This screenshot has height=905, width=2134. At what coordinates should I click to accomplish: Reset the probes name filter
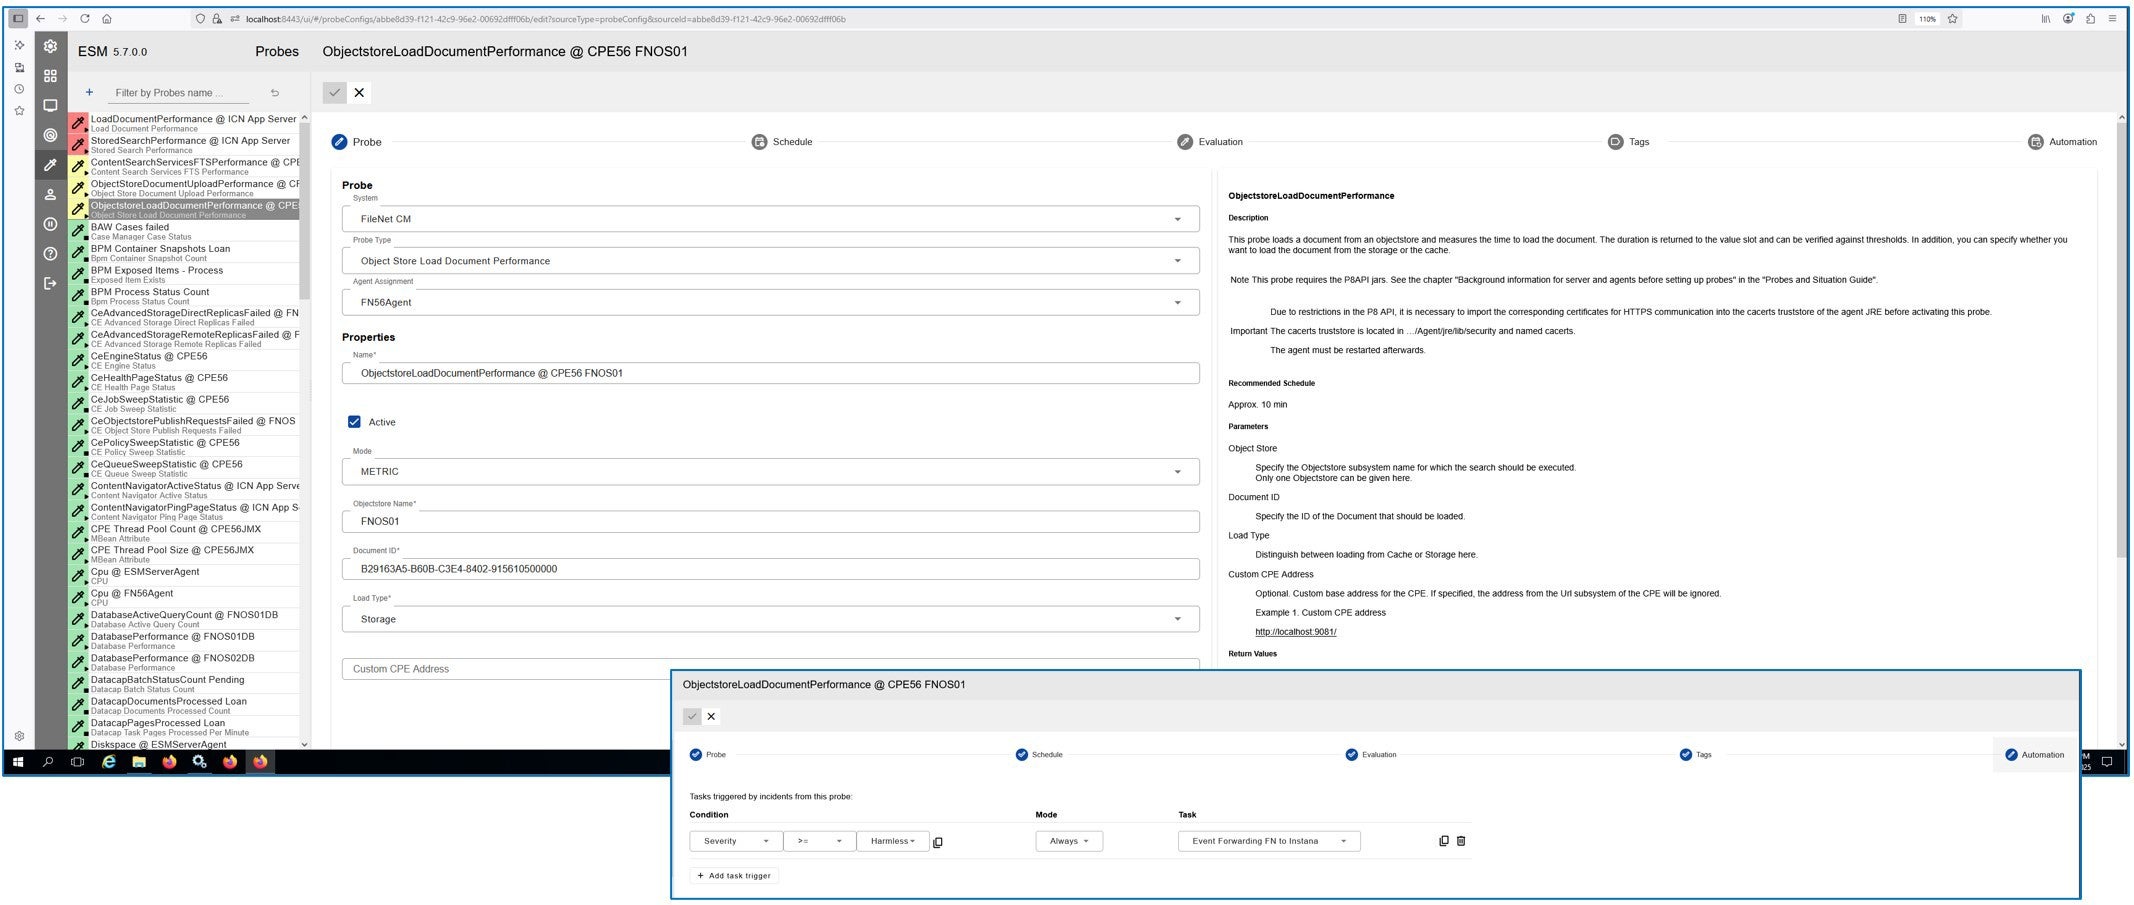tap(275, 93)
